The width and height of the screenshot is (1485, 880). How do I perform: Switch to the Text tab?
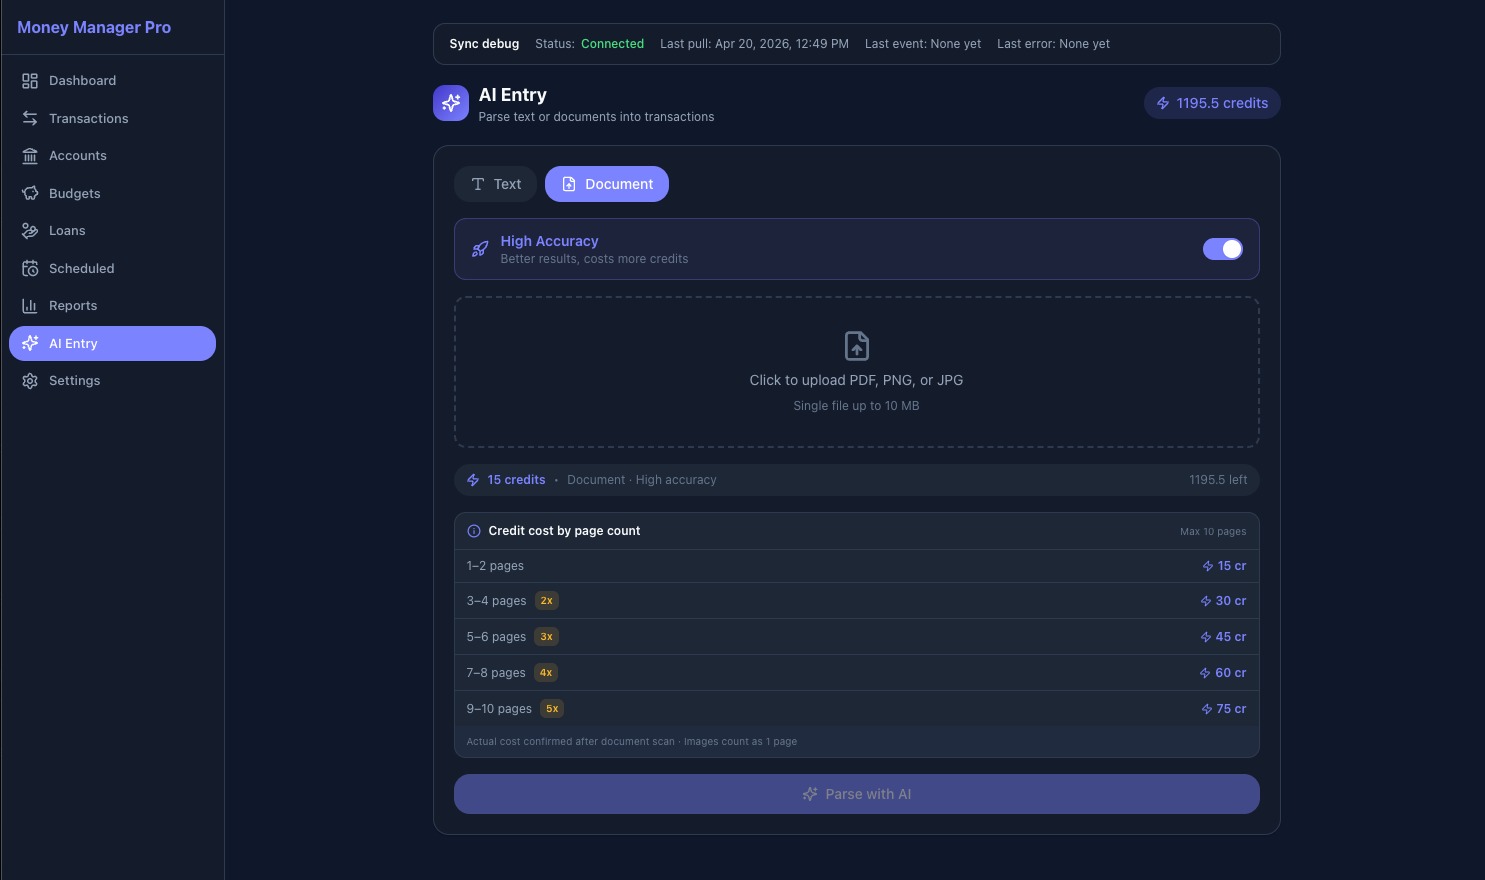pyautogui.click(x=495, y=184)
